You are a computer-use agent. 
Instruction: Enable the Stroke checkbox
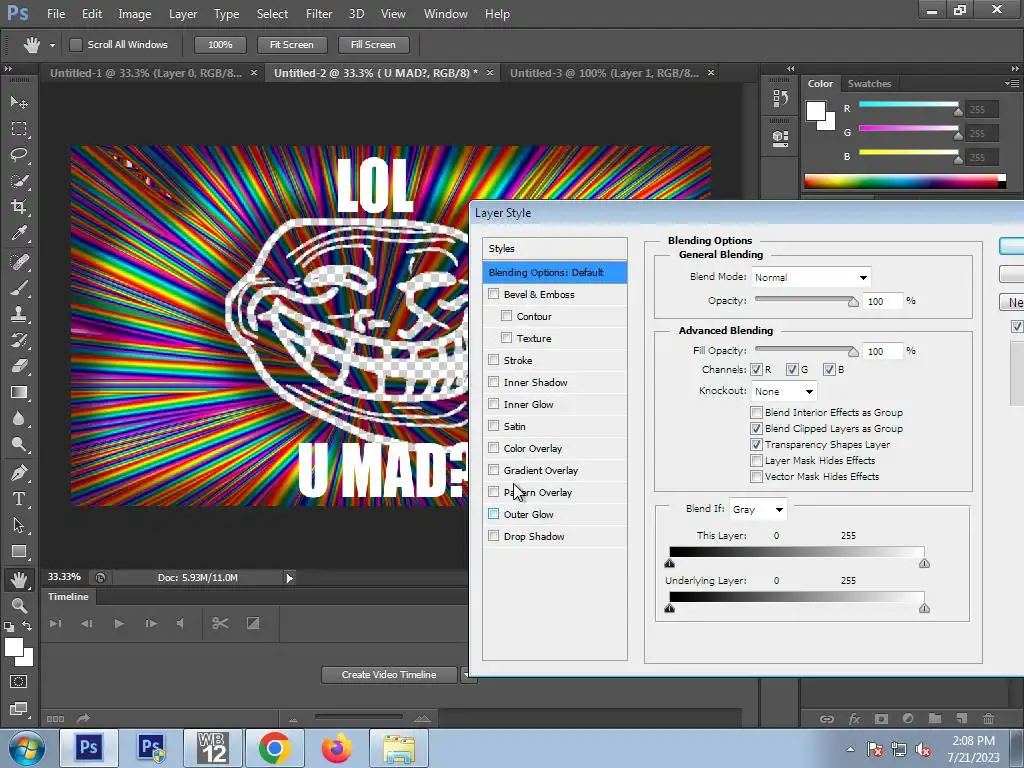click(494, 360)
